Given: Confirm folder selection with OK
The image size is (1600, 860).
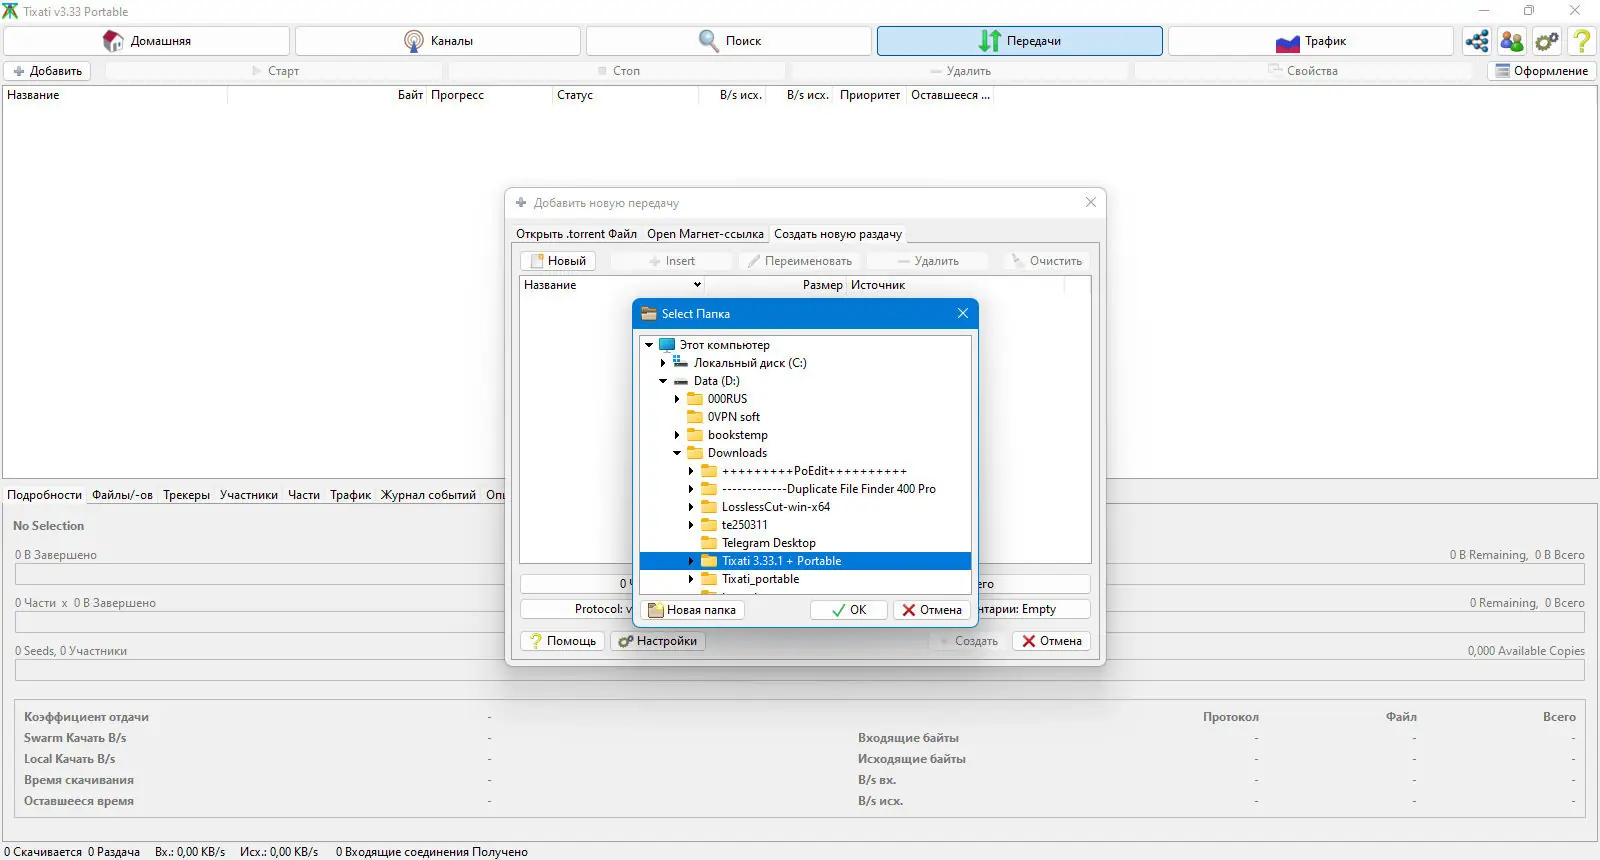Looking at the screenshot, I should (849, 610).
